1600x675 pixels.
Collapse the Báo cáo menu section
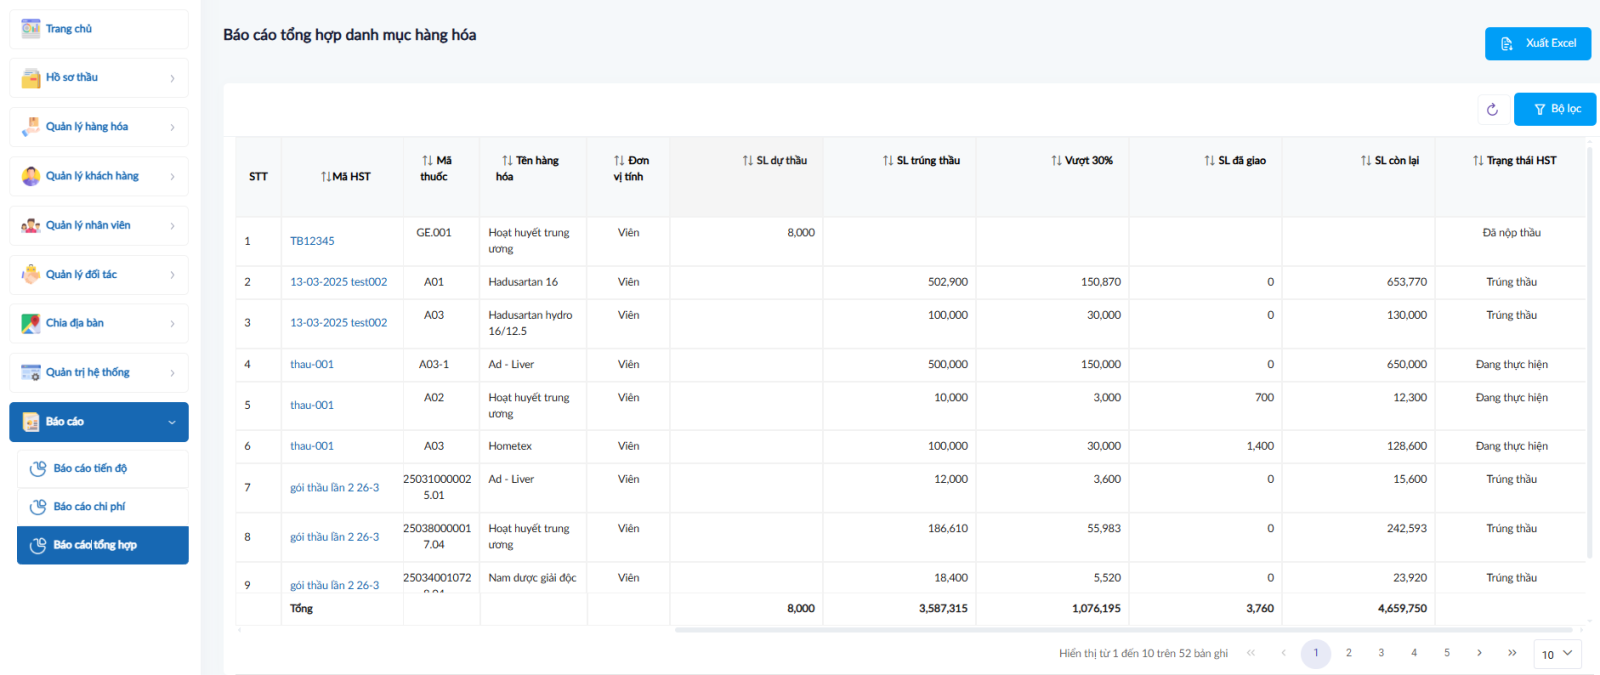tap(171, 422)
